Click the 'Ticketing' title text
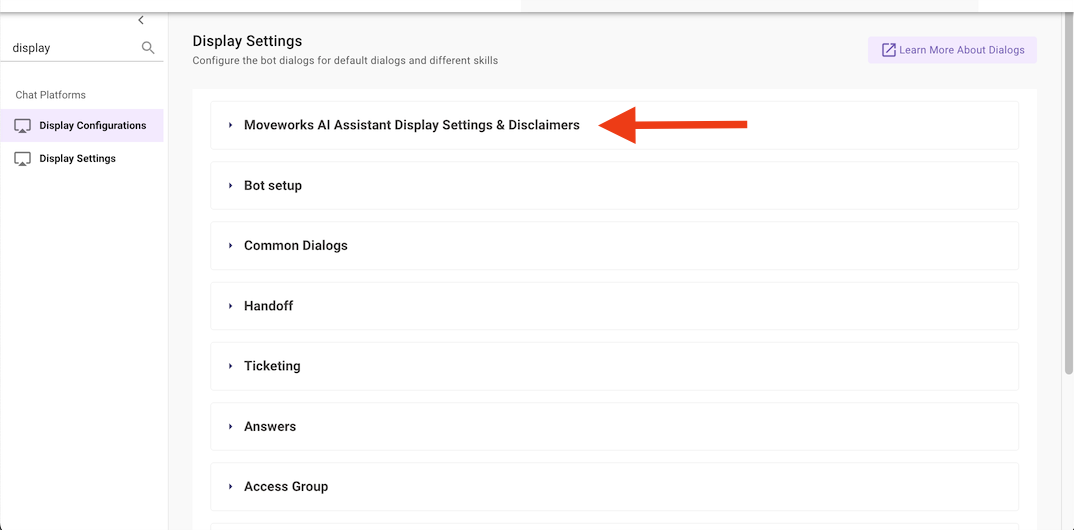The width and height of the screenshot is (1074, 530). pos(272,366)
